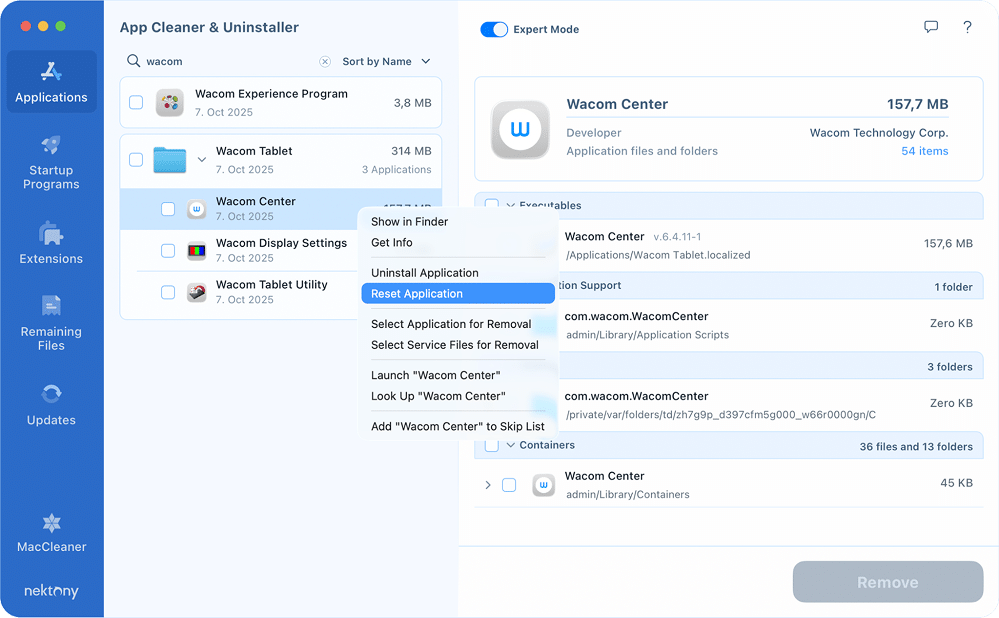The image size is (999, 618).
Task: Check the Wacom Experience Program checkbox
Action: click(137, 102)
